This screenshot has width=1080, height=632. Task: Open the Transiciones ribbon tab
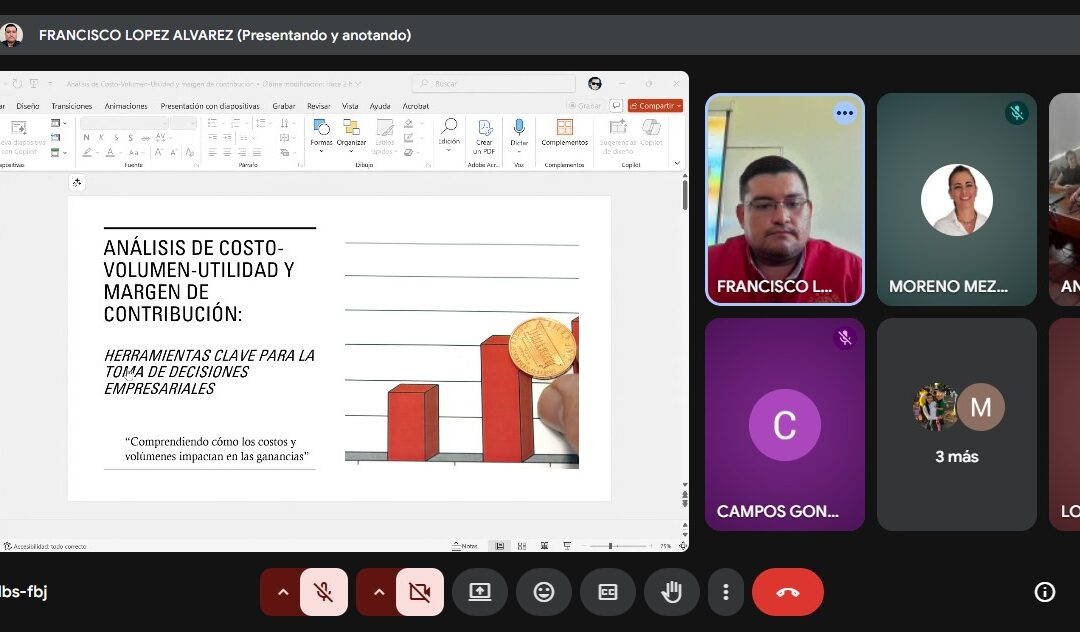[x=72, y=106]
